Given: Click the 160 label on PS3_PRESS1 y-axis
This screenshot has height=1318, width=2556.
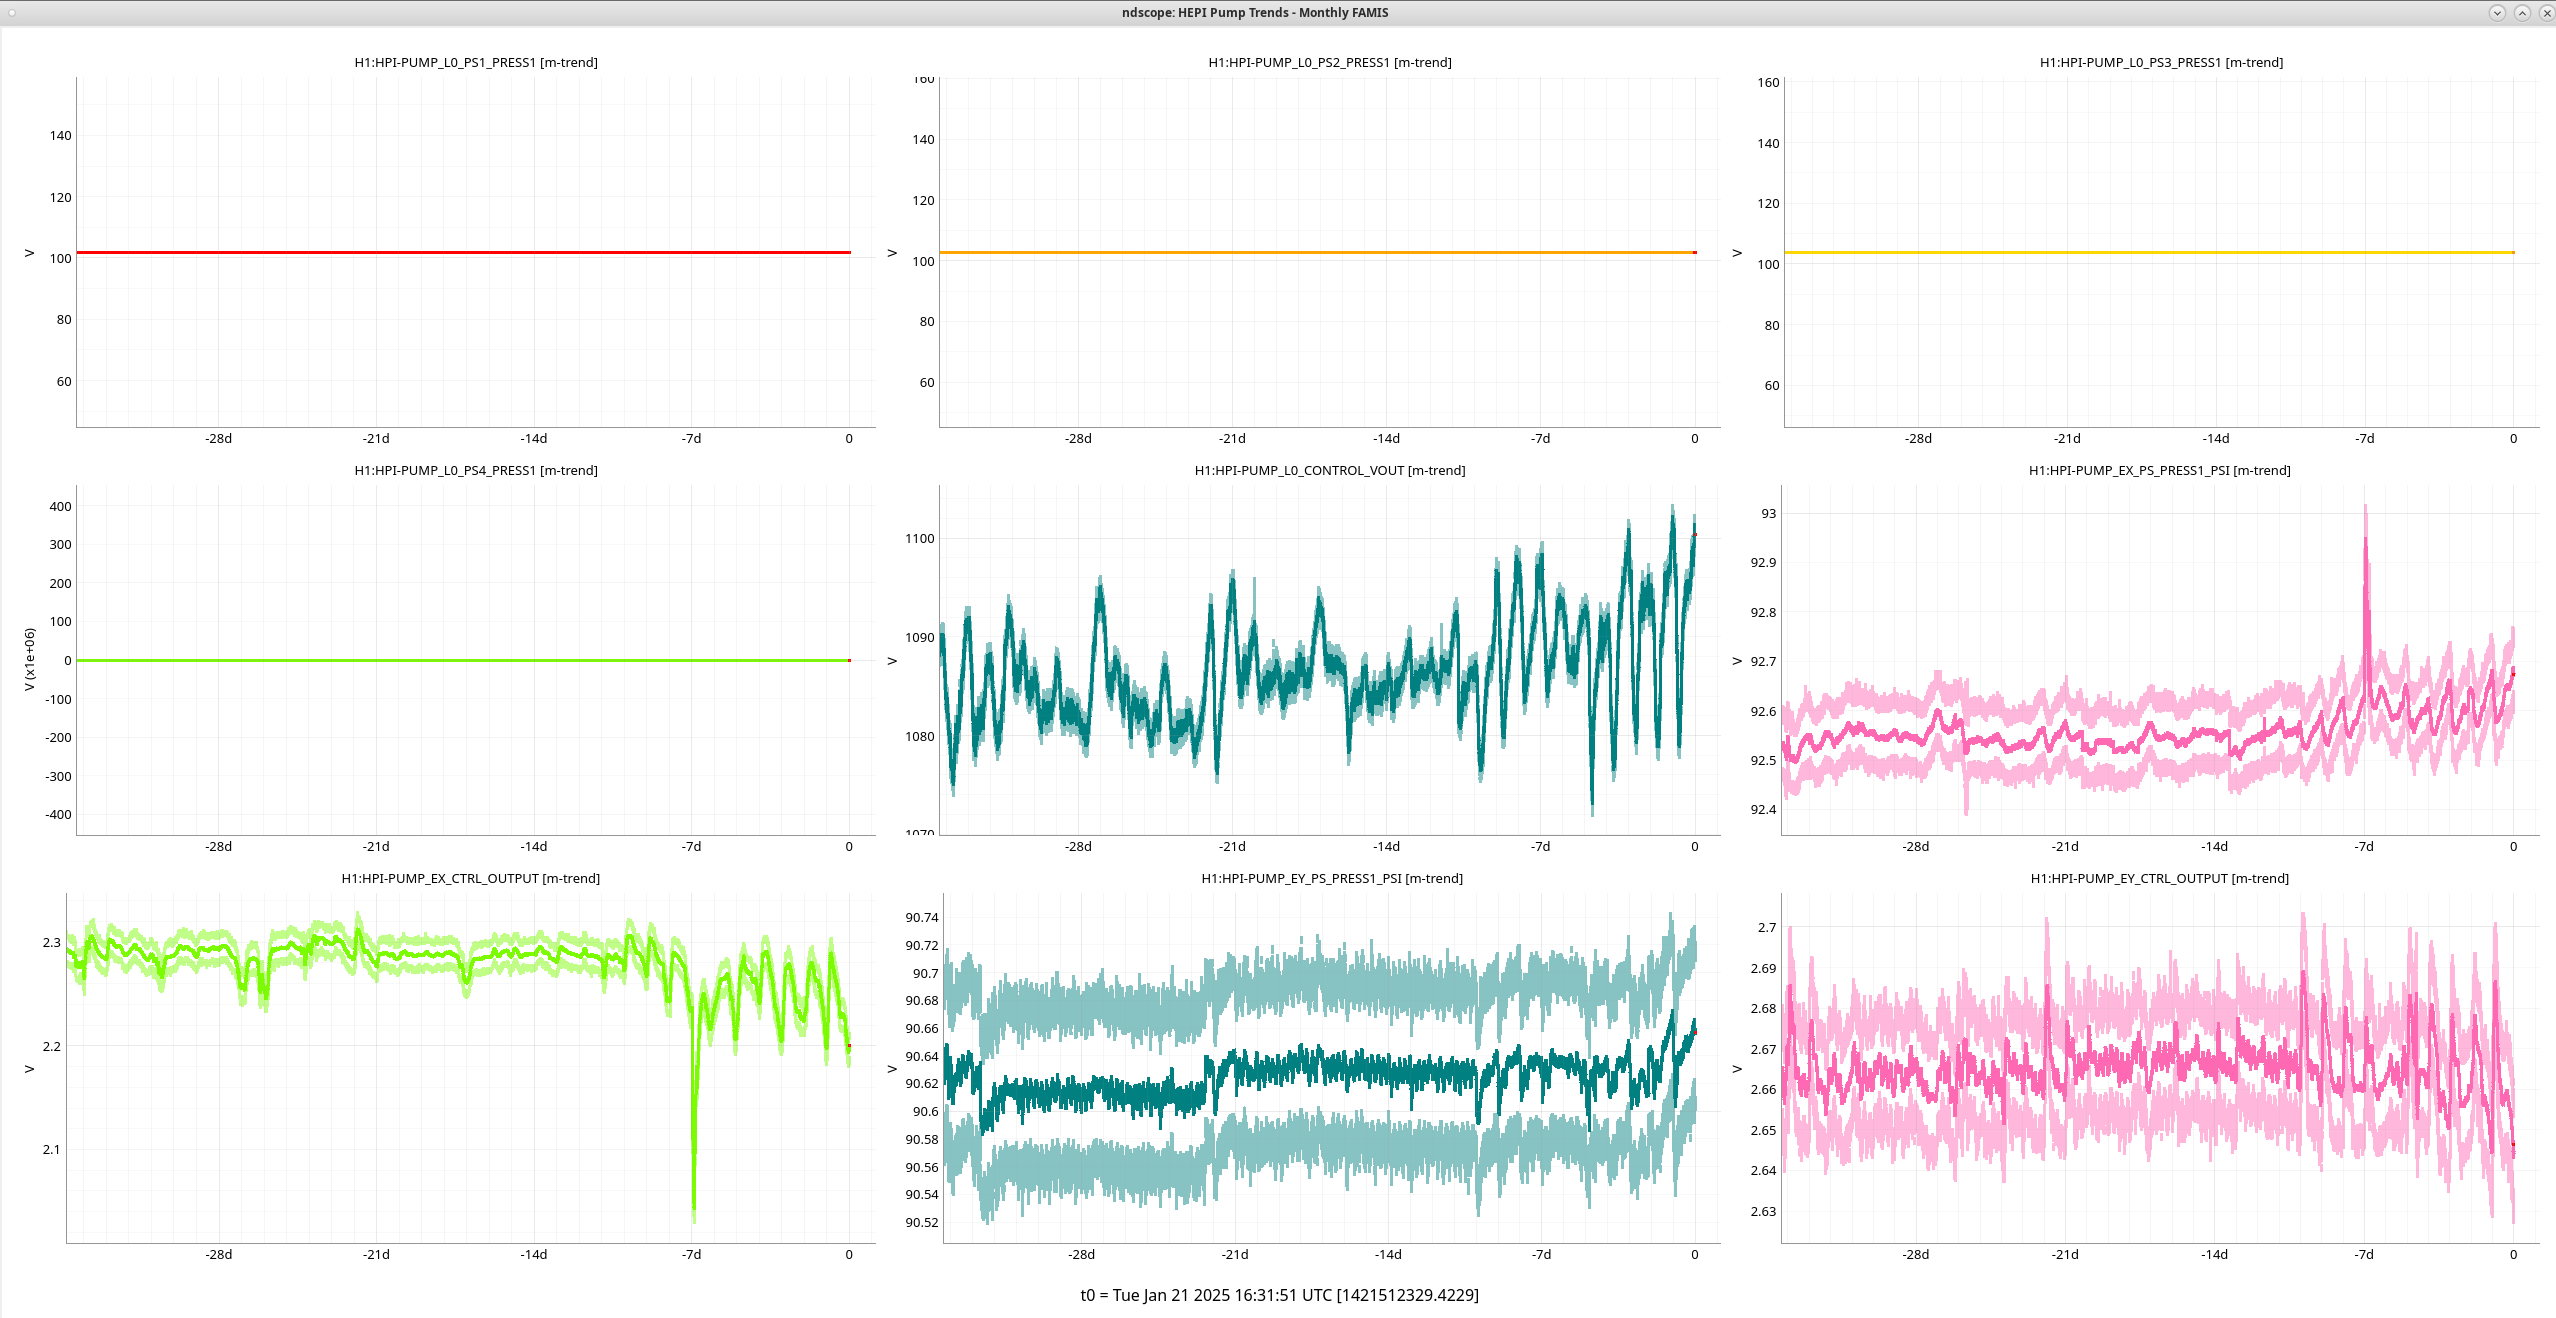Looking at the screenshot, I should (x=1768, y=82).
